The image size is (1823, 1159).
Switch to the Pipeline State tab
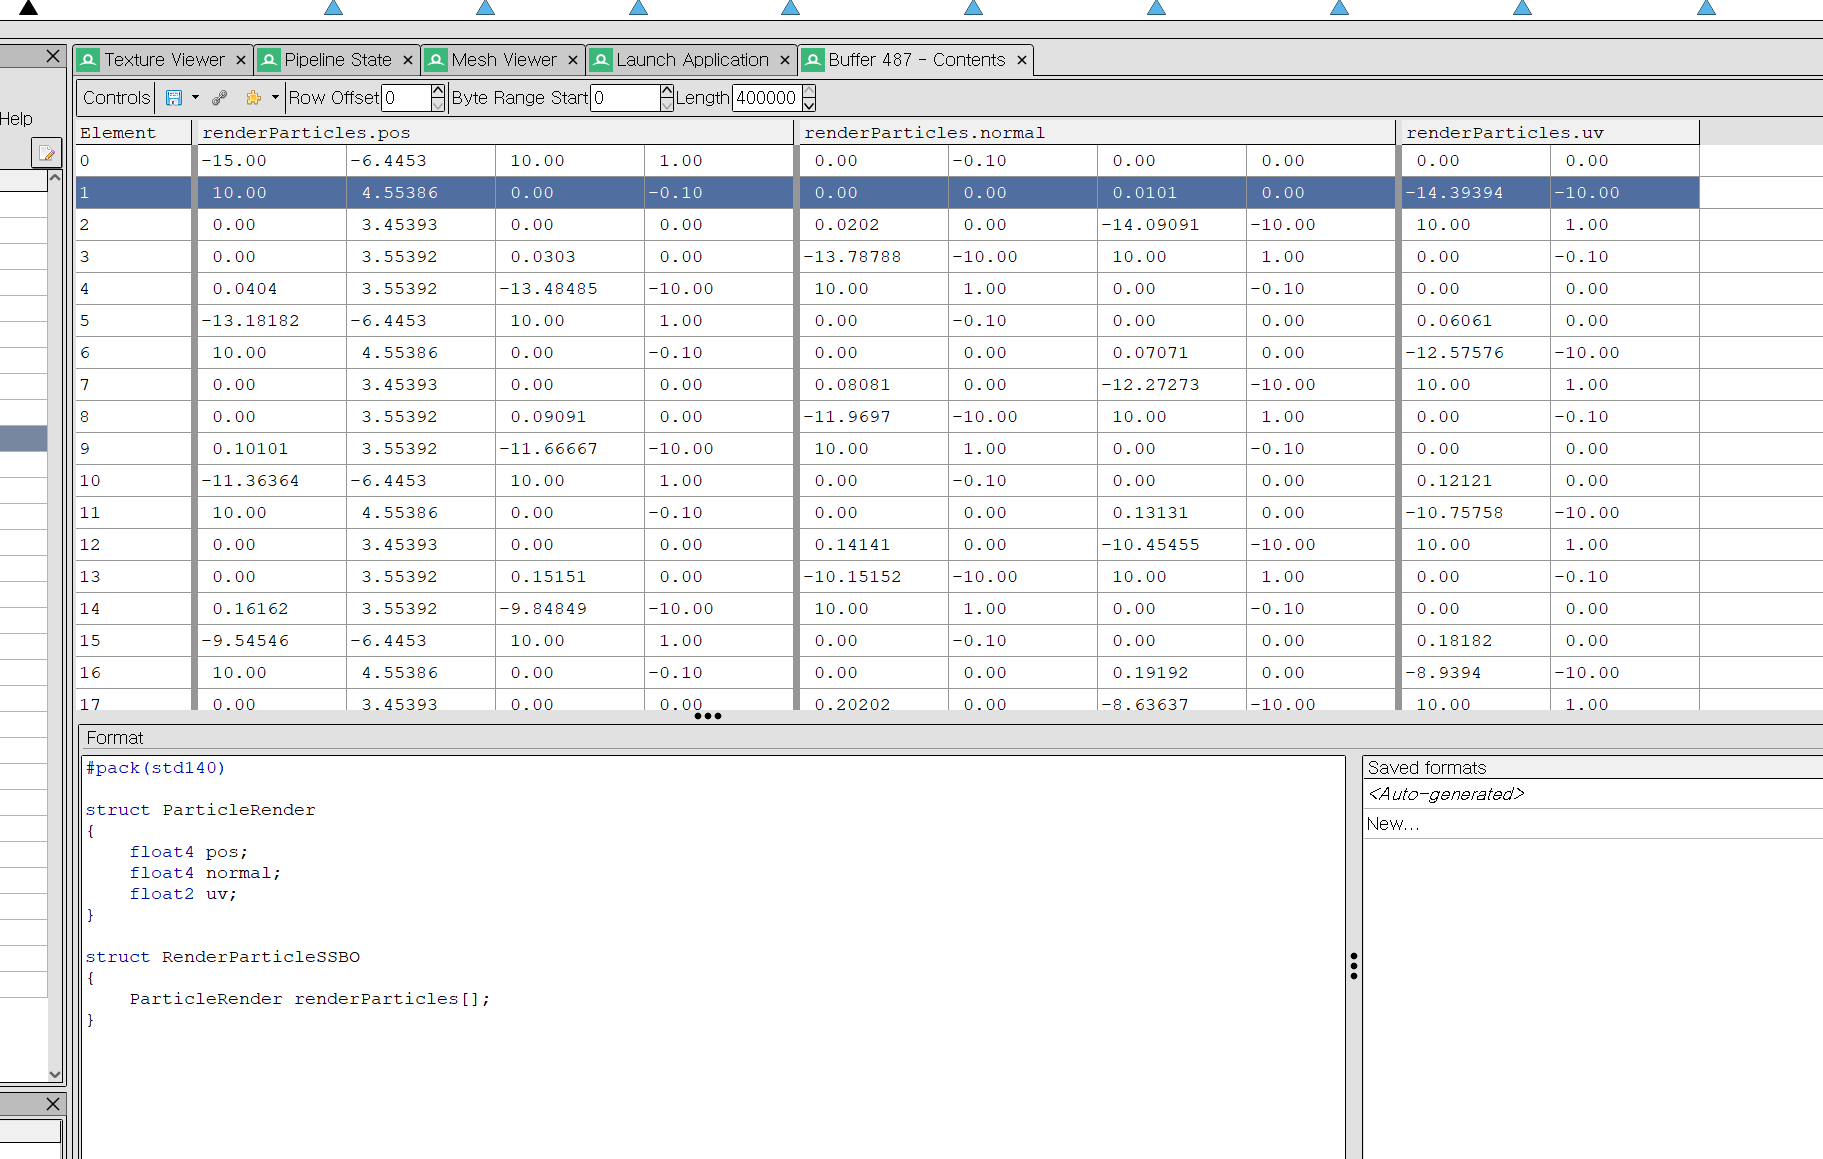338,60
